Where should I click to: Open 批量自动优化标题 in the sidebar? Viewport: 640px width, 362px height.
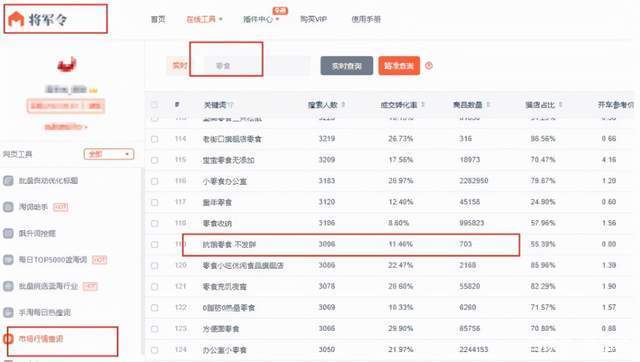coord(49,180)
